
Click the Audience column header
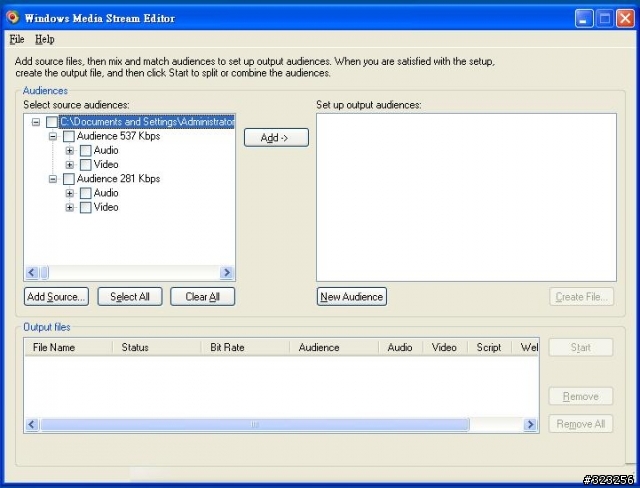coord(334,347)
